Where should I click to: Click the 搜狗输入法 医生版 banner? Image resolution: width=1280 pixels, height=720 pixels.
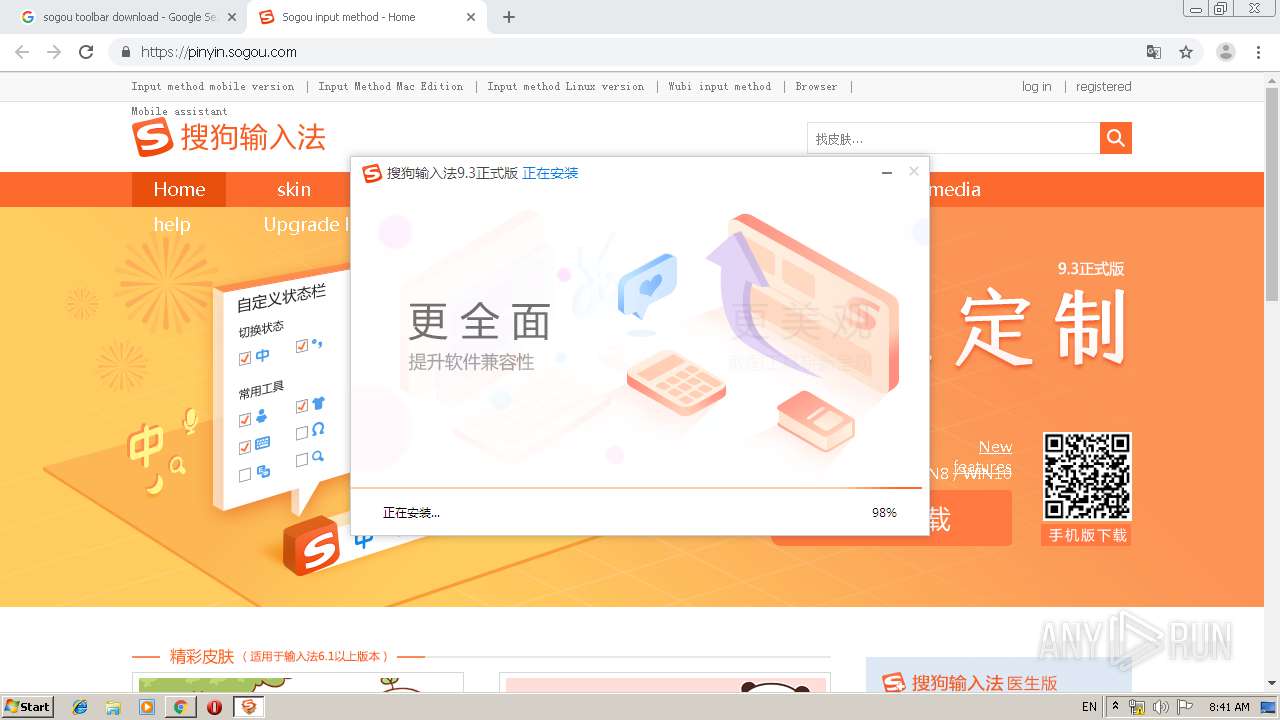coord(998,676)
